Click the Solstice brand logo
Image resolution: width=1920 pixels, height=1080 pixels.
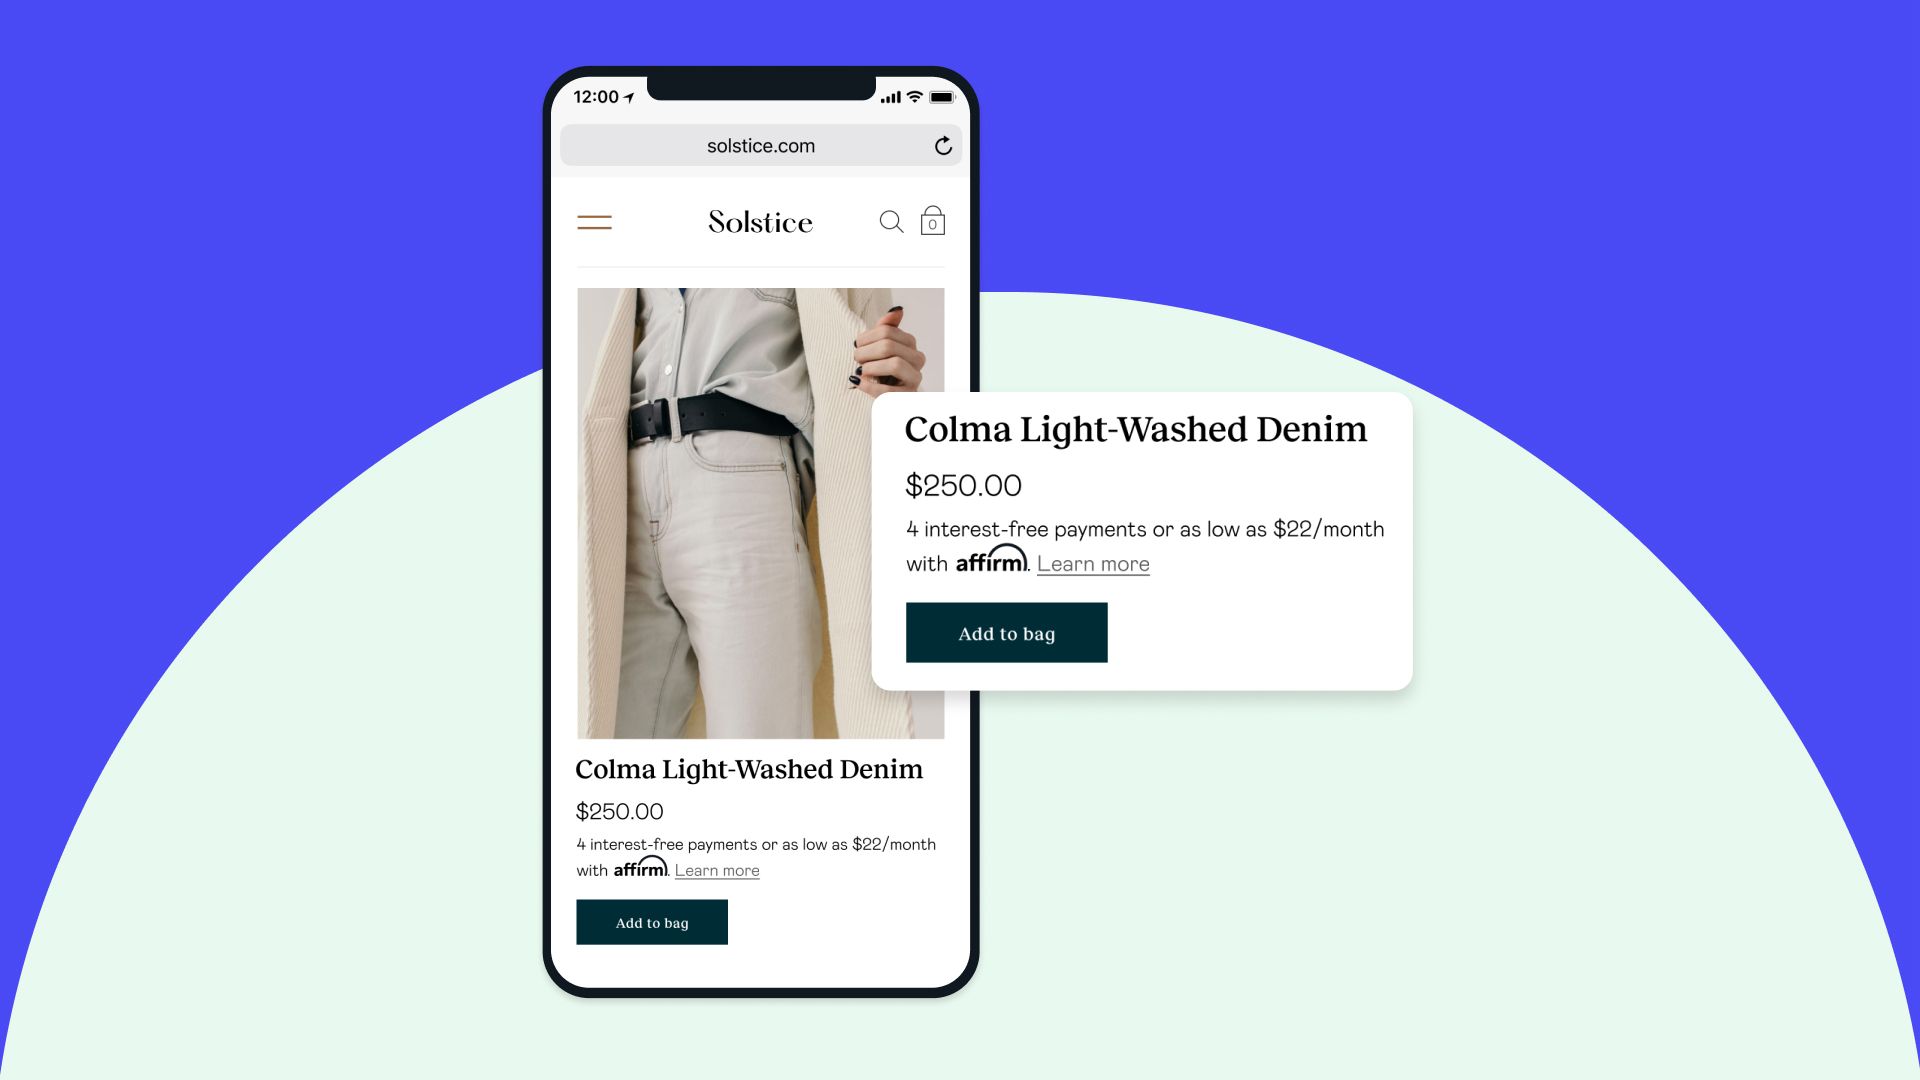coord(761,222)
